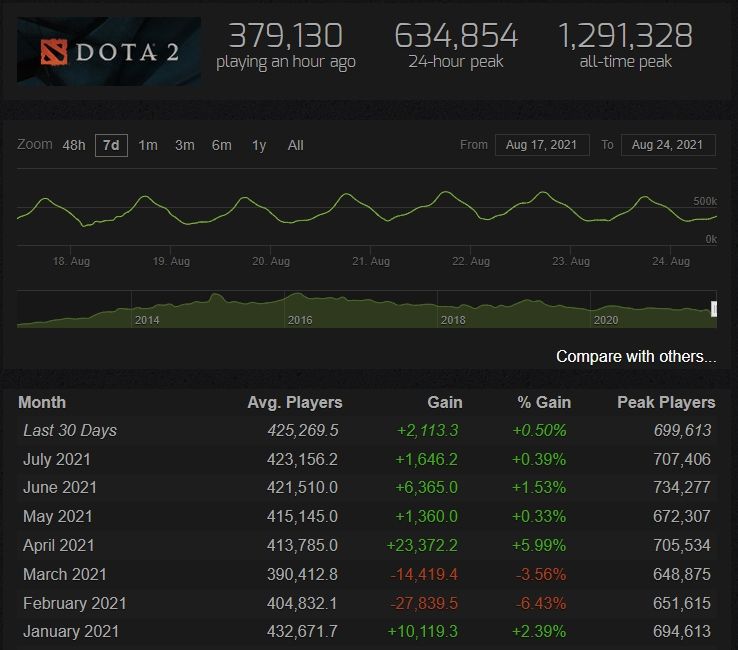738x650 pixels.
Task: Select the 48h zoom range
Action: [x=74, y=145]
